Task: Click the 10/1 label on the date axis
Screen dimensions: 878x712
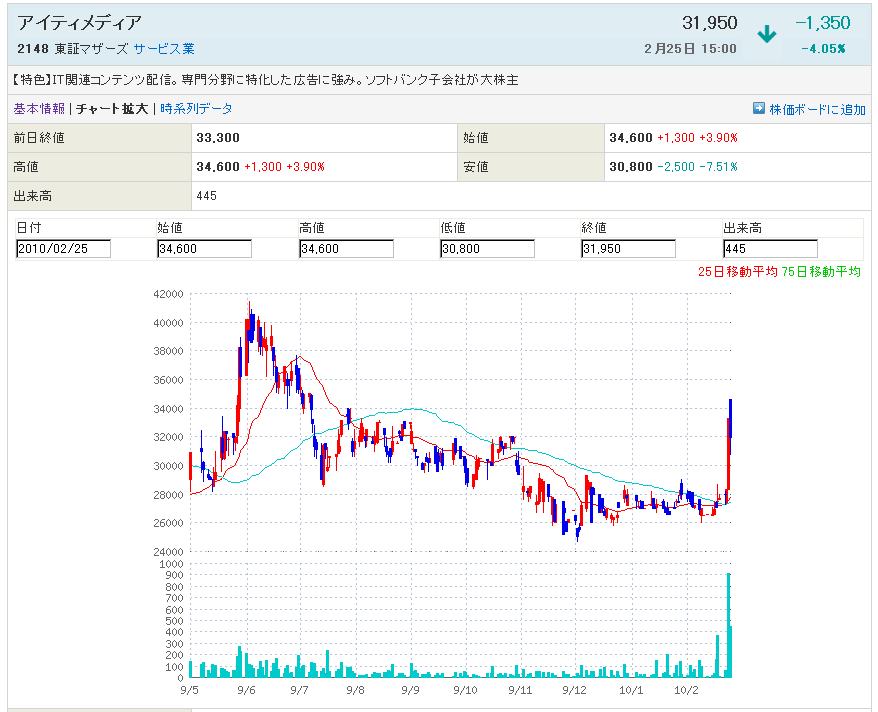Action: point(631,690)
